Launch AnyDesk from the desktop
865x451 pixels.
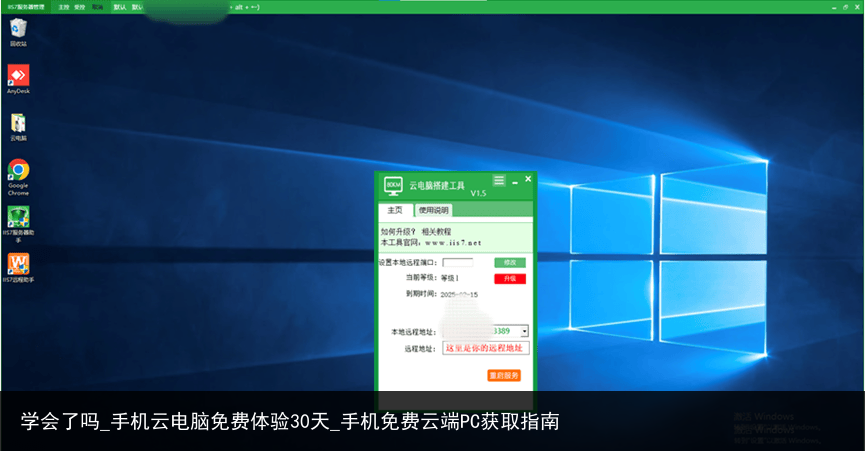pyautogui.click(x=18, y=75)
